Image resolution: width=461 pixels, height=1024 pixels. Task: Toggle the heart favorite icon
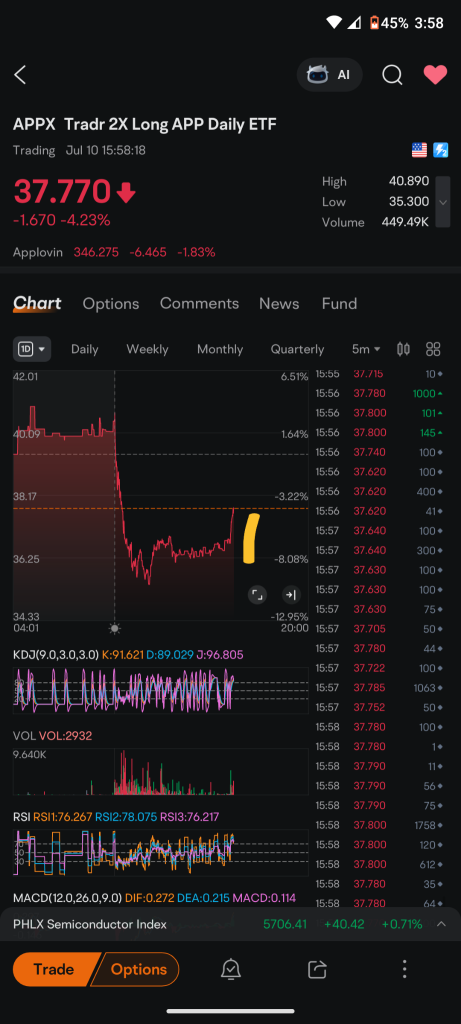click(435, 75)
